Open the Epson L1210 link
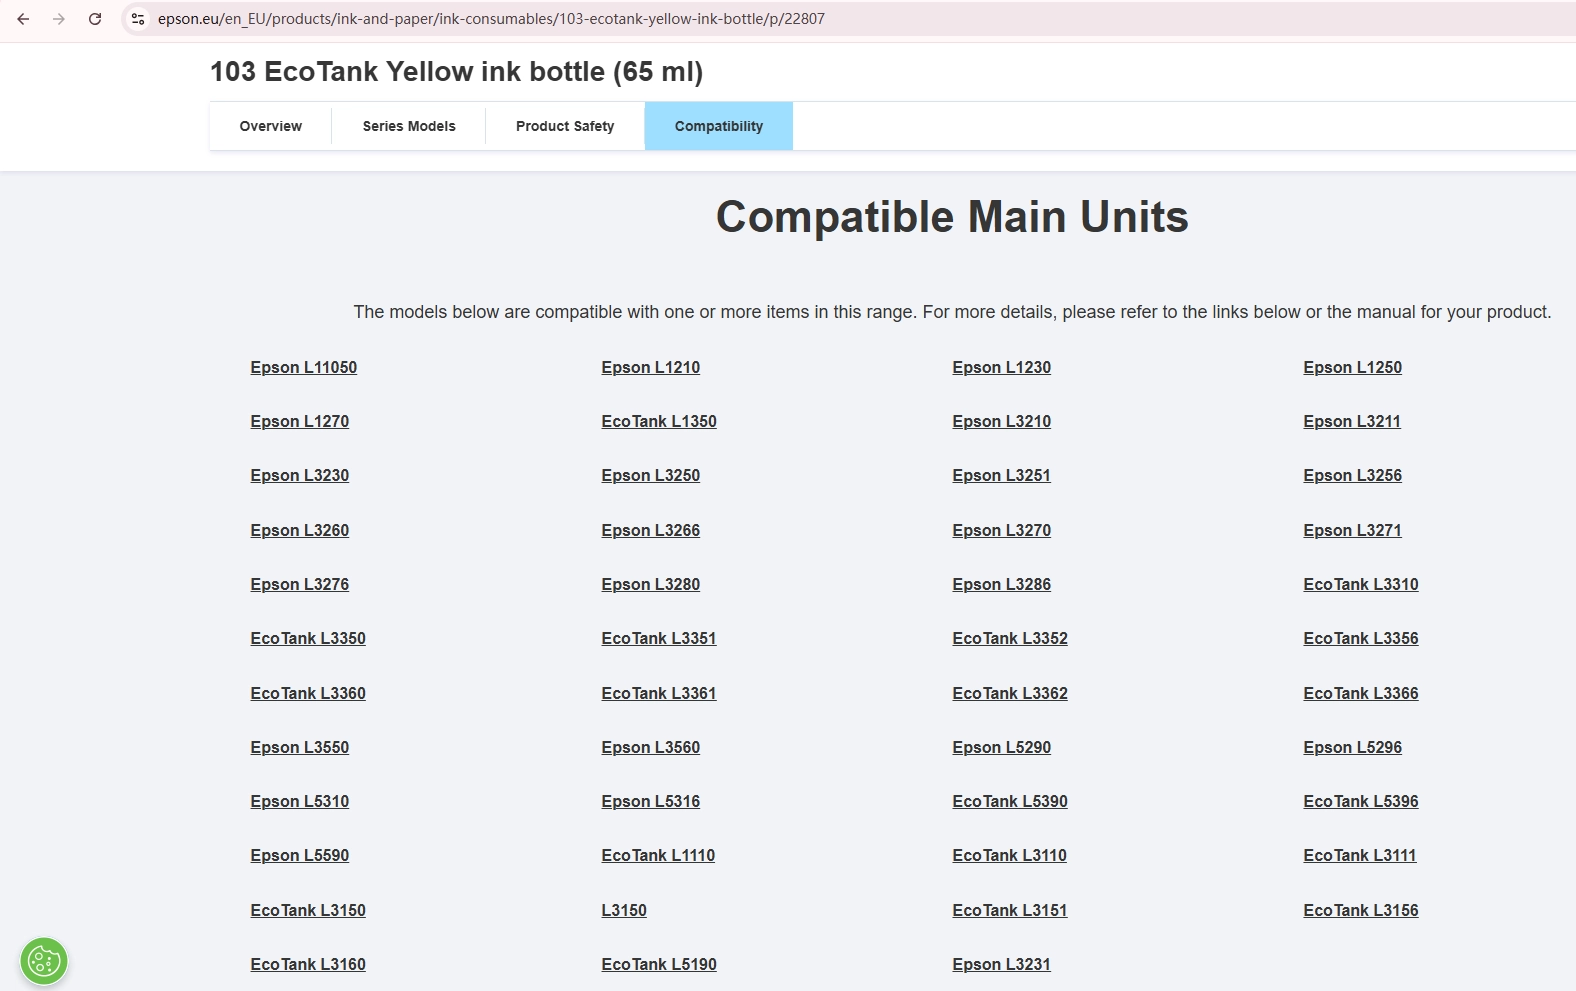 (650, 367)
